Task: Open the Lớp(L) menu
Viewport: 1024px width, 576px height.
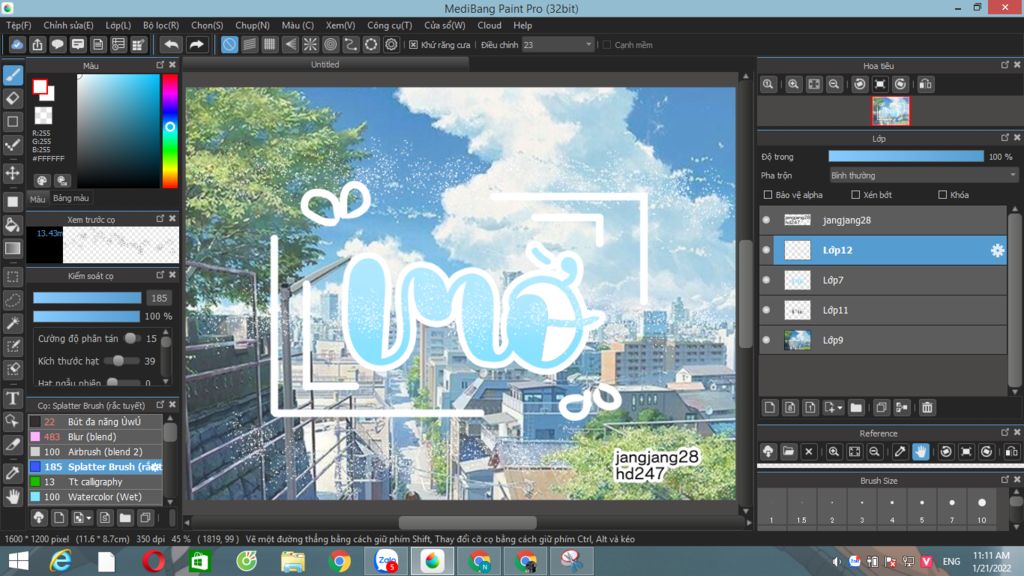Action: (118, 25)
